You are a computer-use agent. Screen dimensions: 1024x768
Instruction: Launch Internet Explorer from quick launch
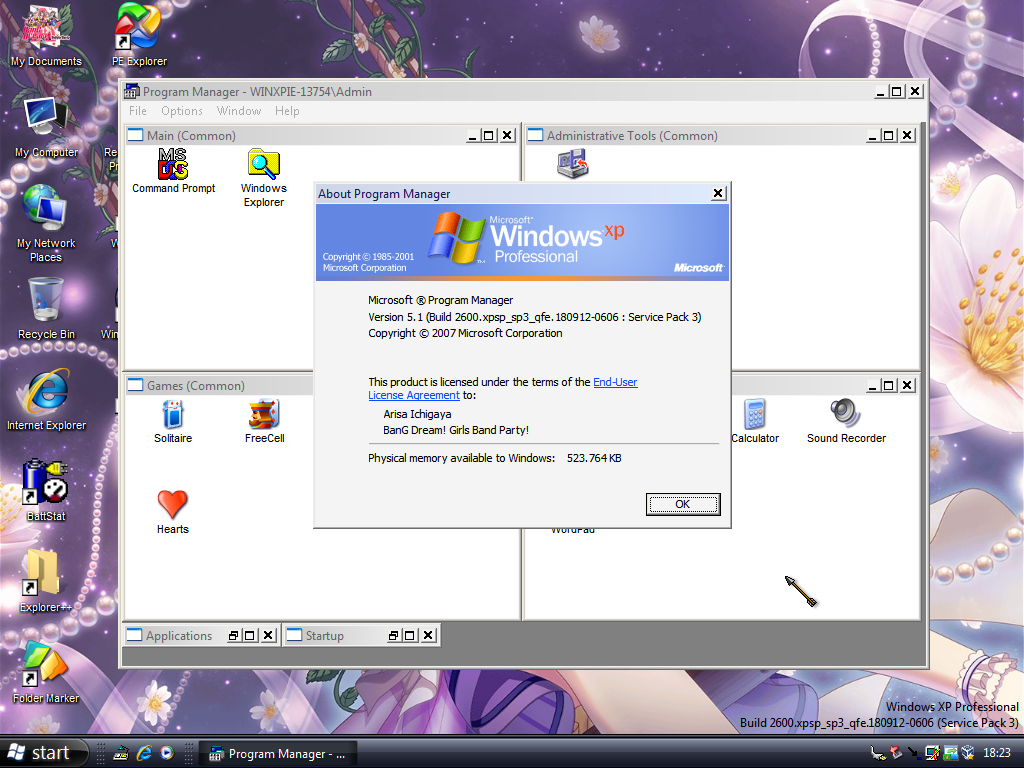pos(144,753)
